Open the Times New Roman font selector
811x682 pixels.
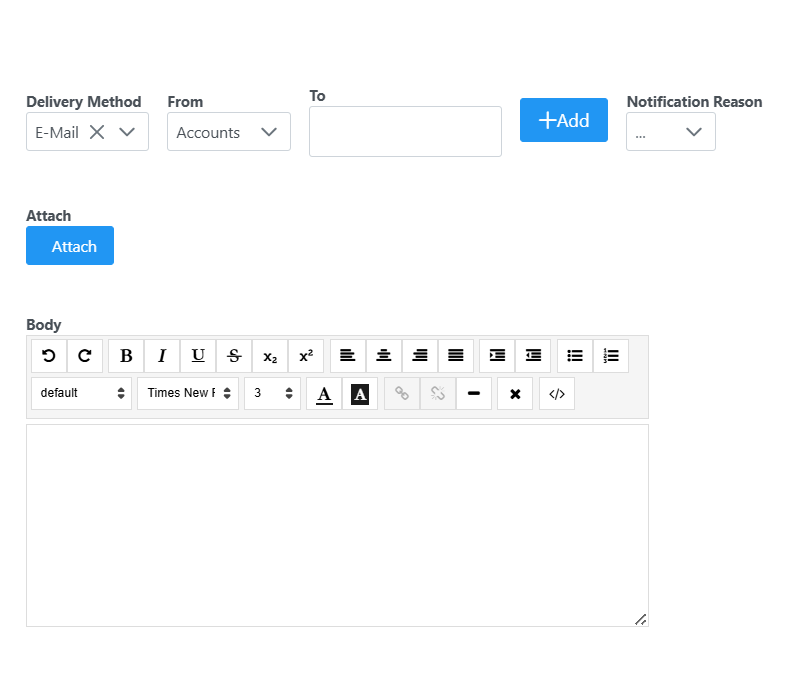click(188, 393)
